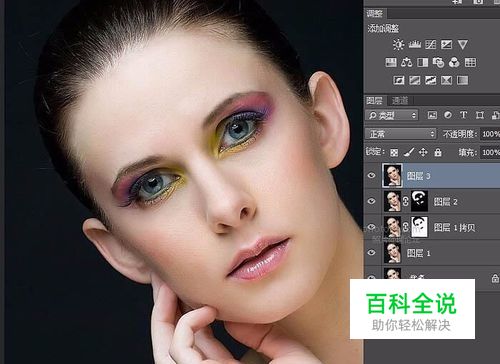Click lock icon on the background layer

(495, 278)
